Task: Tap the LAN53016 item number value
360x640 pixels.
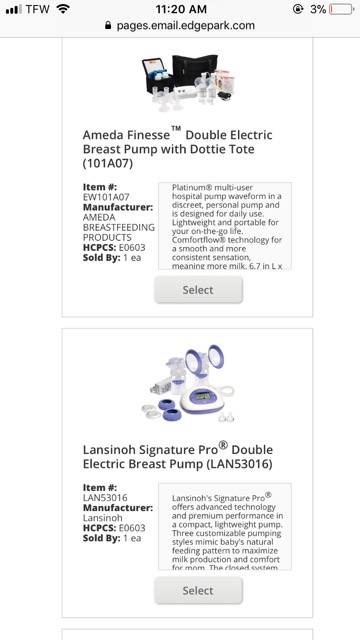Action: [x=105, y=498]
